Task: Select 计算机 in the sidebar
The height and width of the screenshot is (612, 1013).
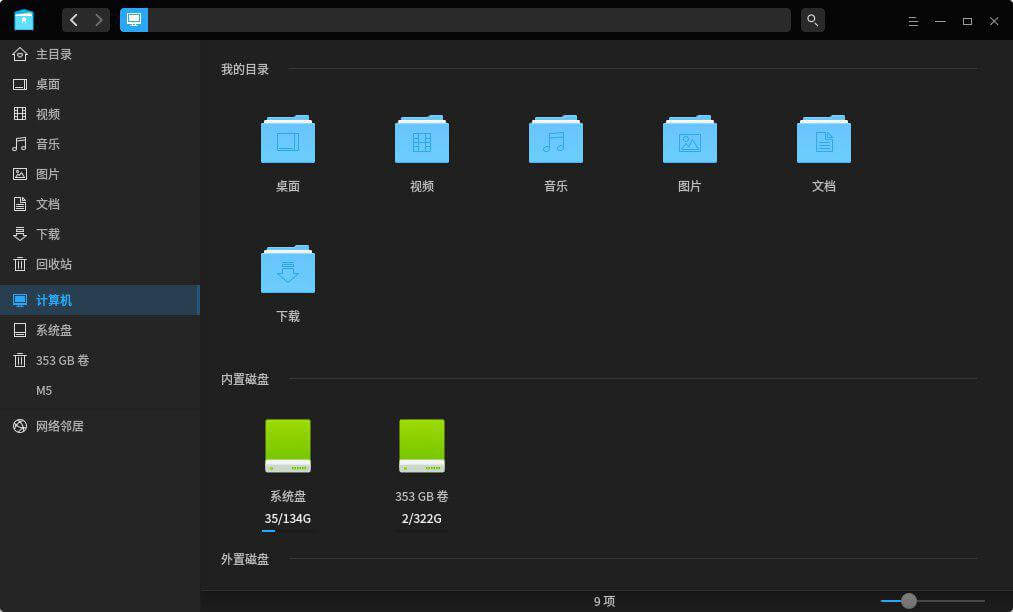Action: pos(100,300)
